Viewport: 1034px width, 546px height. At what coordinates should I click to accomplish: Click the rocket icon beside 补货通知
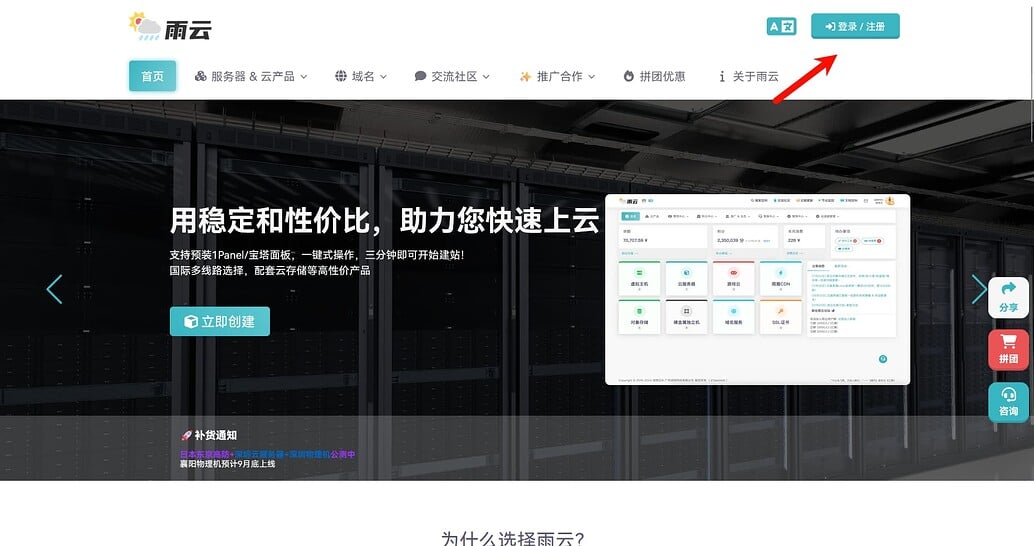[186, 435]
